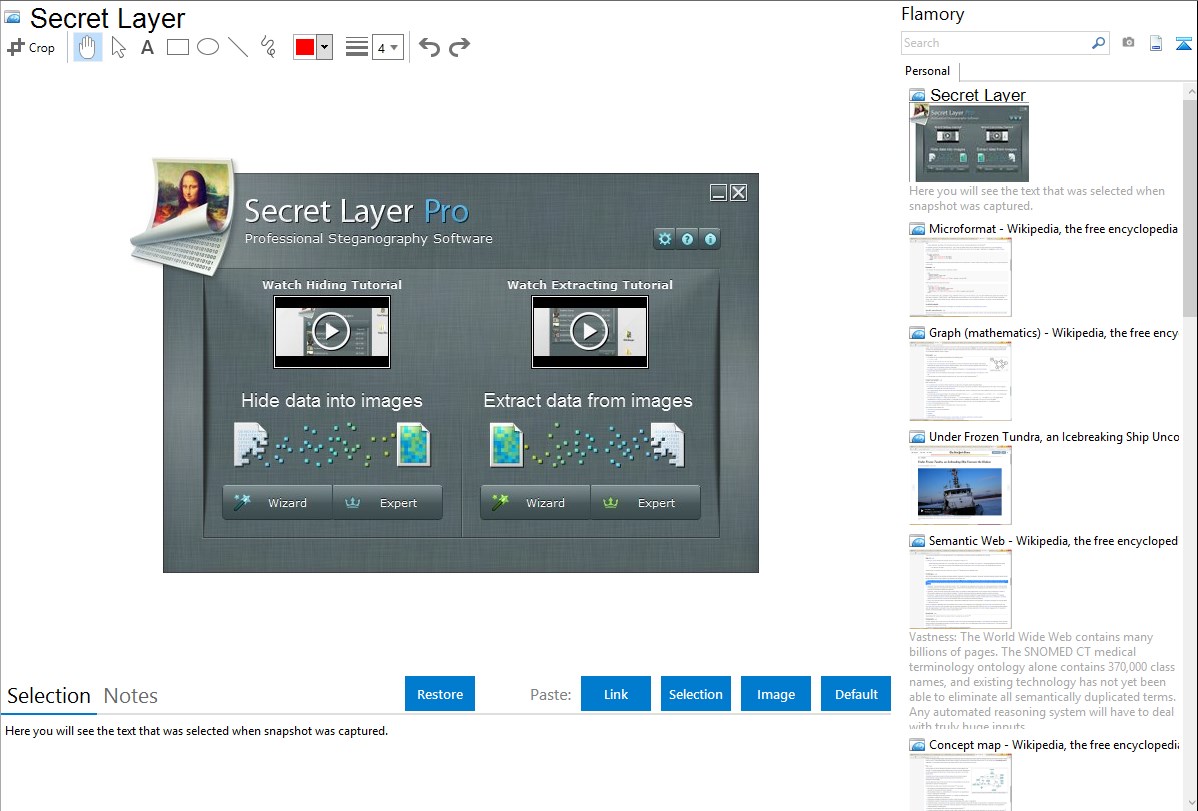Open the Microformat Wikipedia snapshot title
This screenshot has height=811, width=1198.
[x=1053, y=229]
